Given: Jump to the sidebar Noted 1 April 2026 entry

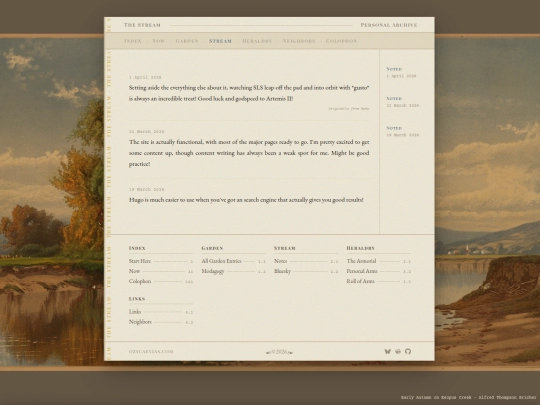Looking at the screenshot, I should coord(402,72).
